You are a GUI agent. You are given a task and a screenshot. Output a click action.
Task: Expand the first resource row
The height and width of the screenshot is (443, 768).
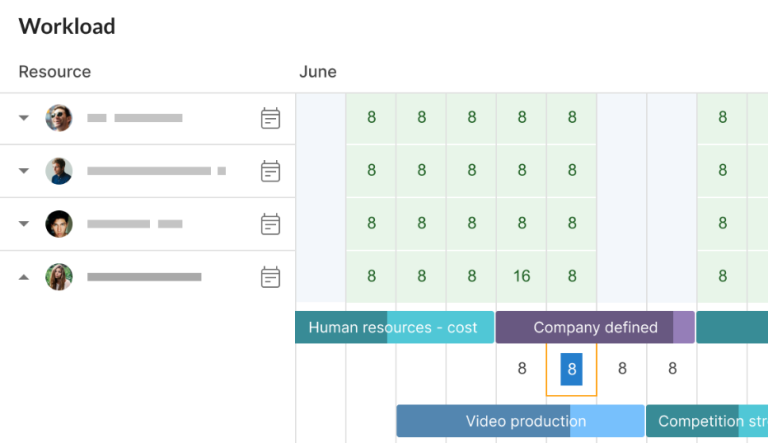[x=24, y=118]
